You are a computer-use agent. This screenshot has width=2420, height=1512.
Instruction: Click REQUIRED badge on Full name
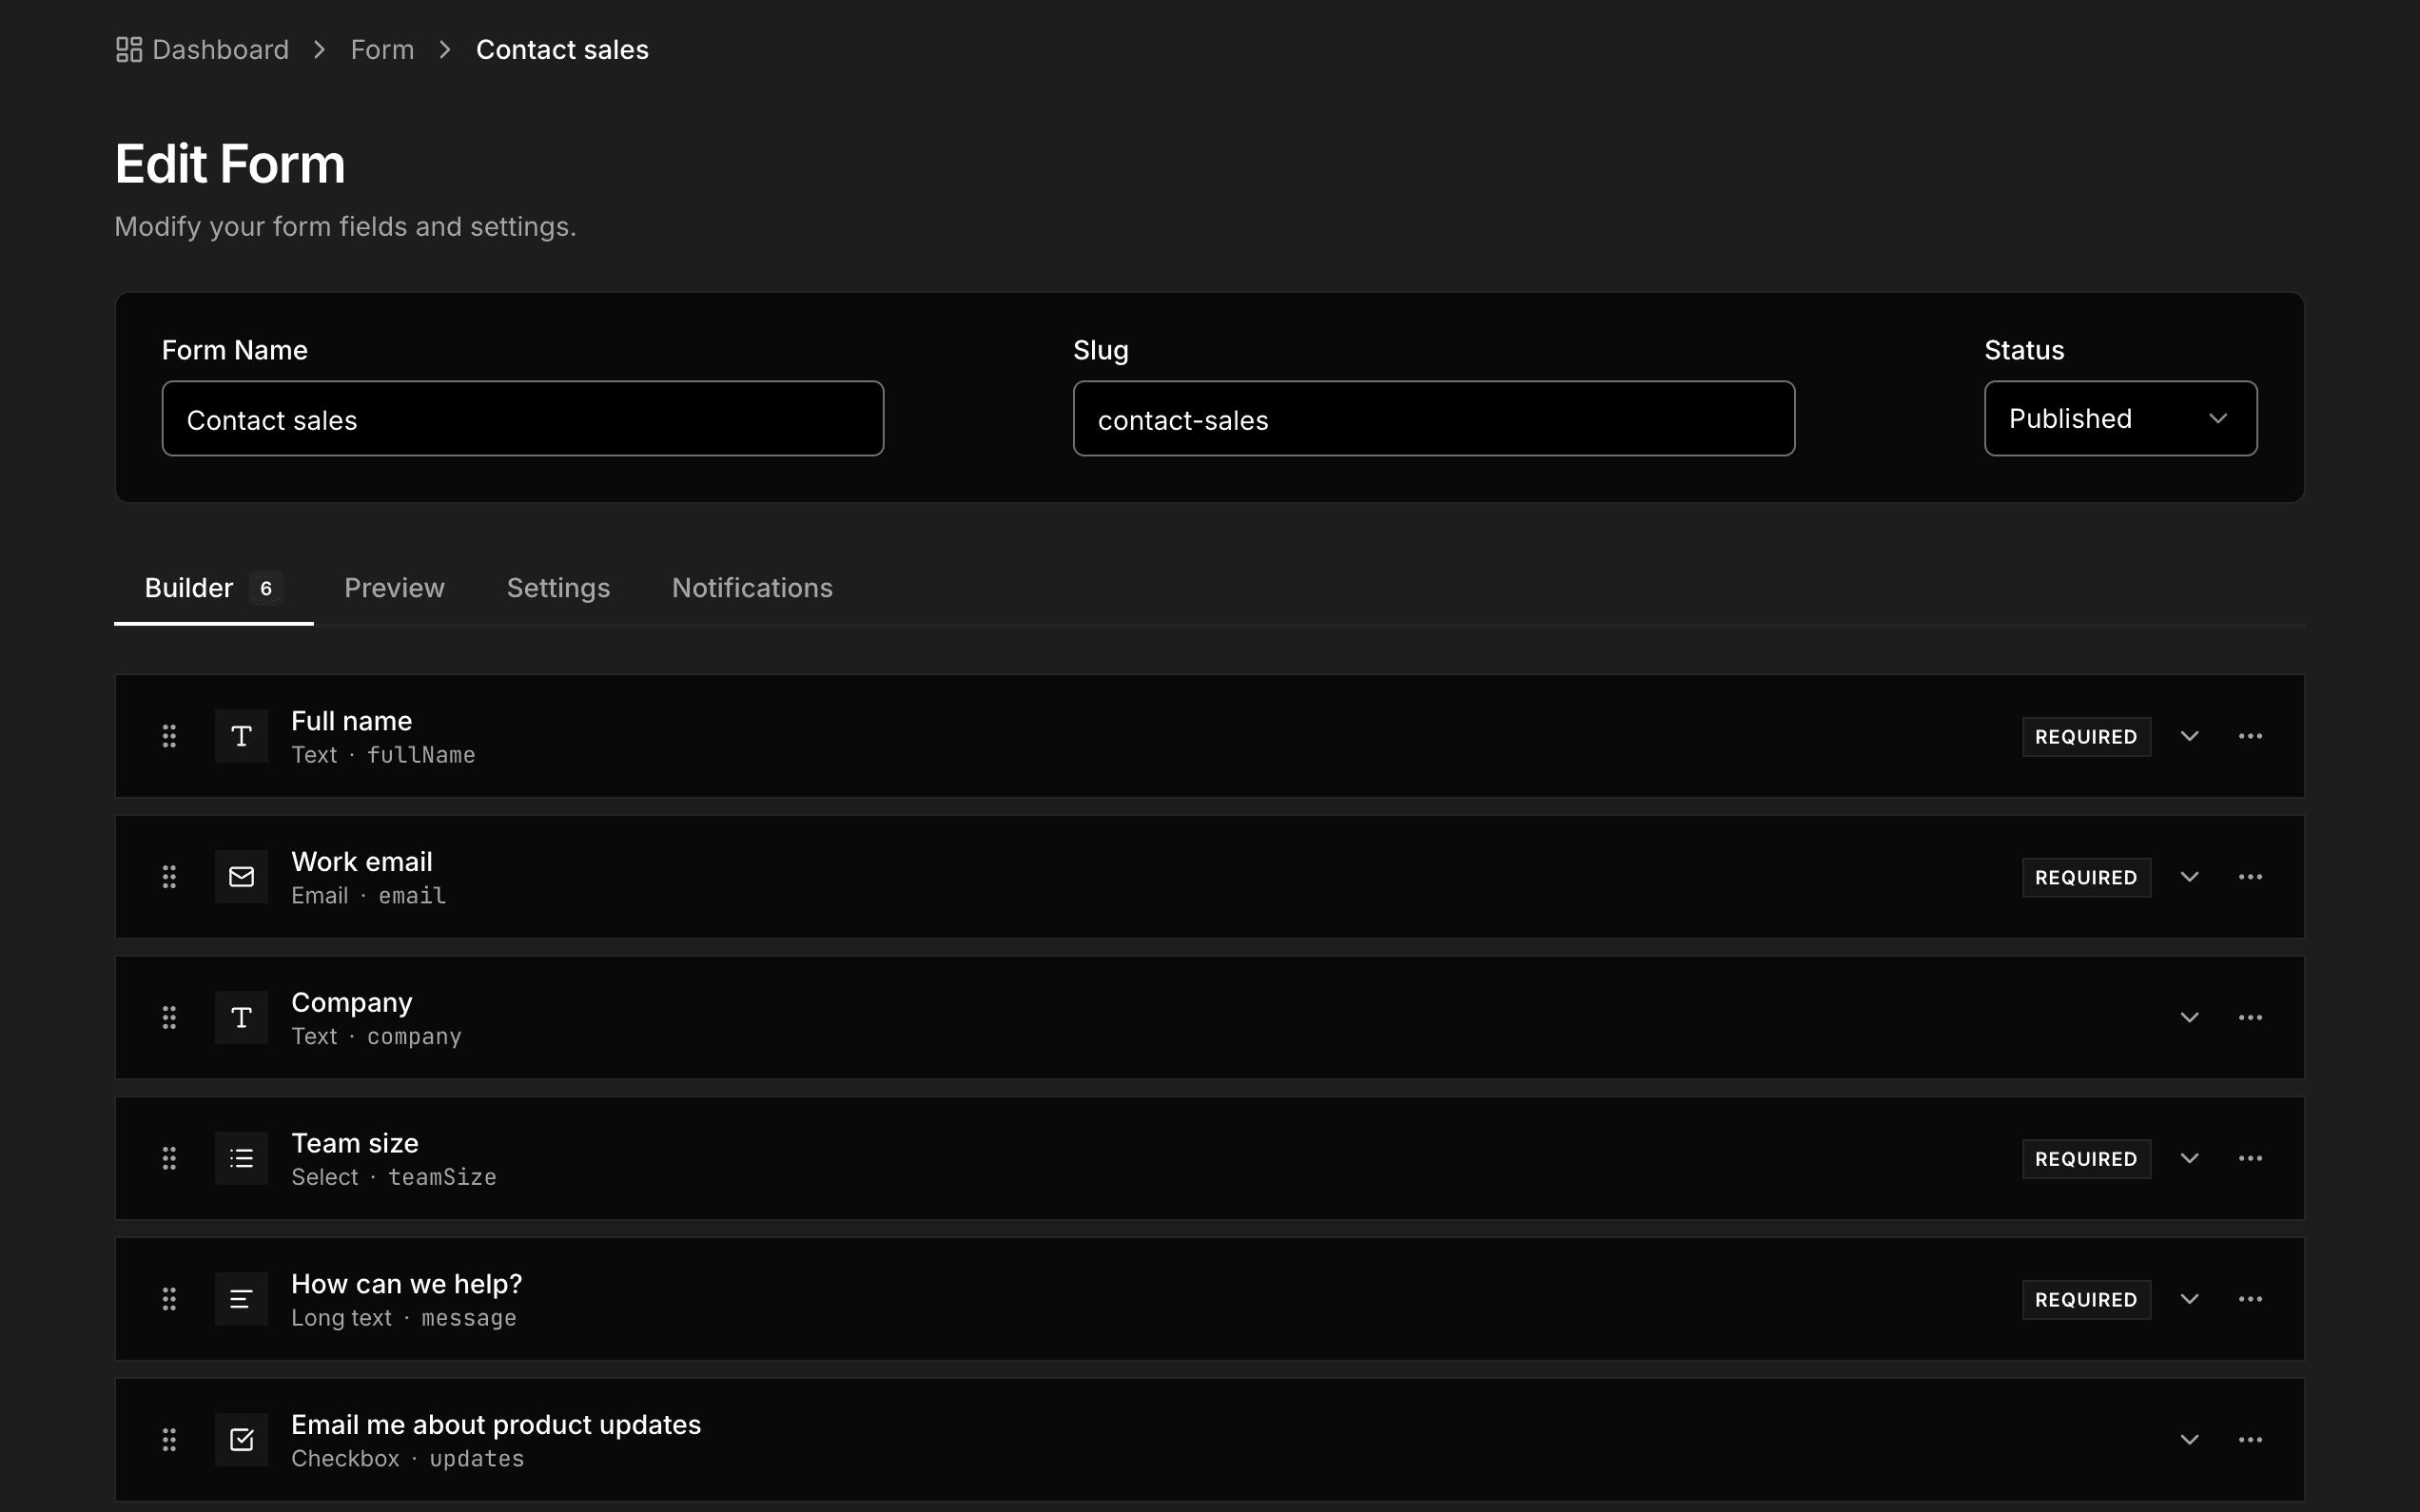pos(2086,737)
